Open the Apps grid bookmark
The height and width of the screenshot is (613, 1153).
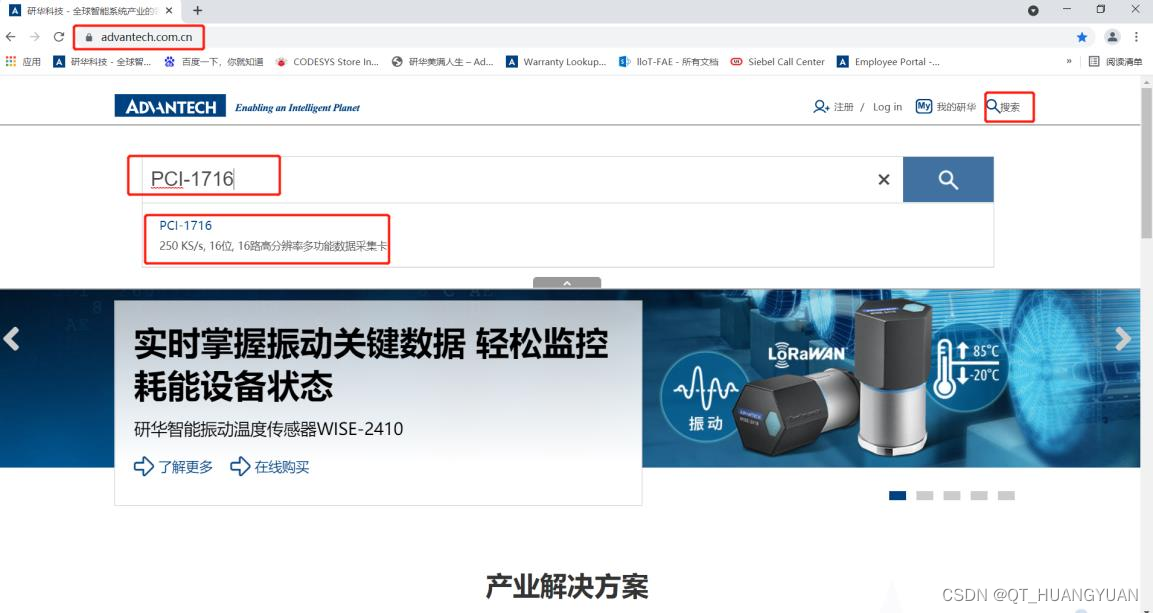(x=23, y=62)
